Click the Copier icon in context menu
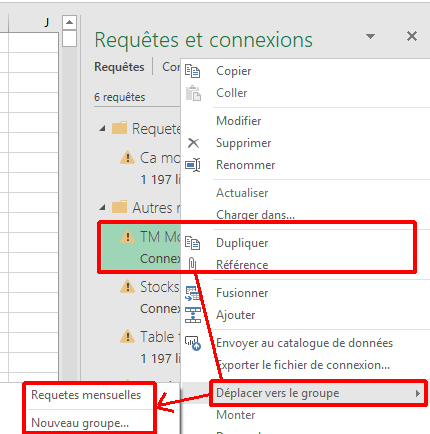 pyautogui.click(x=193, y=71)
